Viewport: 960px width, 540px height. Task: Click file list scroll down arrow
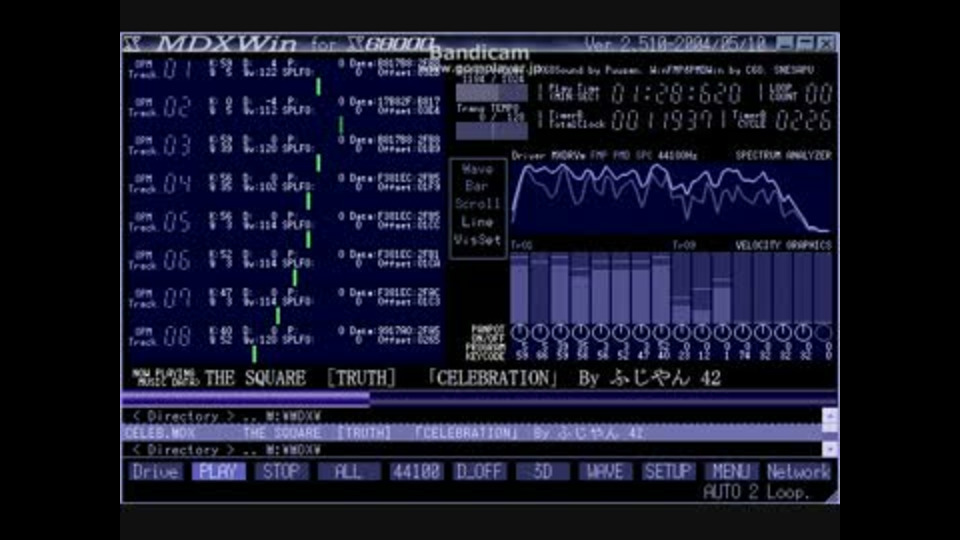(830, 450)
